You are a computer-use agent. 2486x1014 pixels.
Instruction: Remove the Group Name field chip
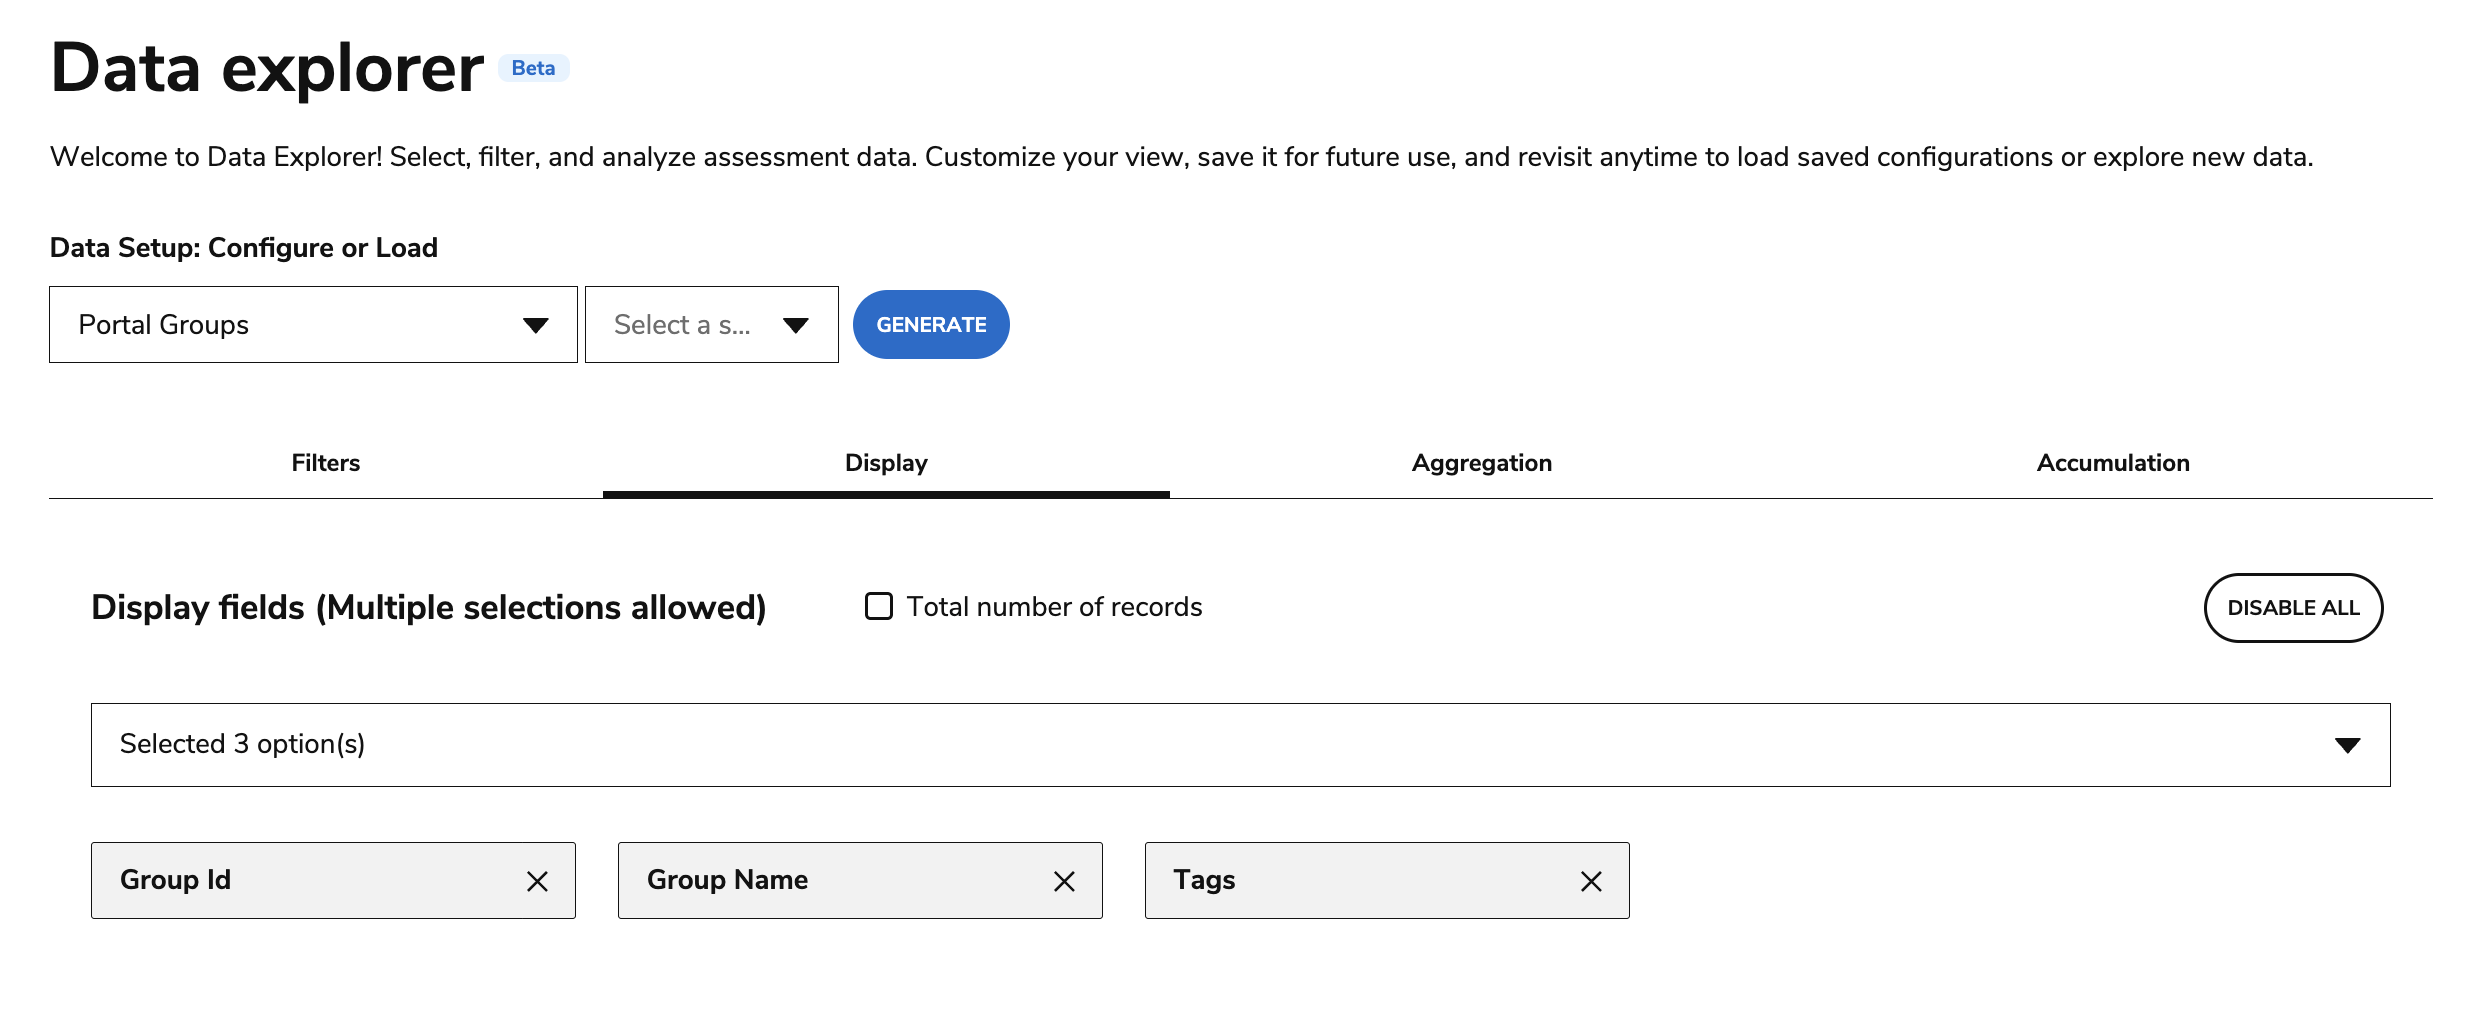click(1064, 881)
